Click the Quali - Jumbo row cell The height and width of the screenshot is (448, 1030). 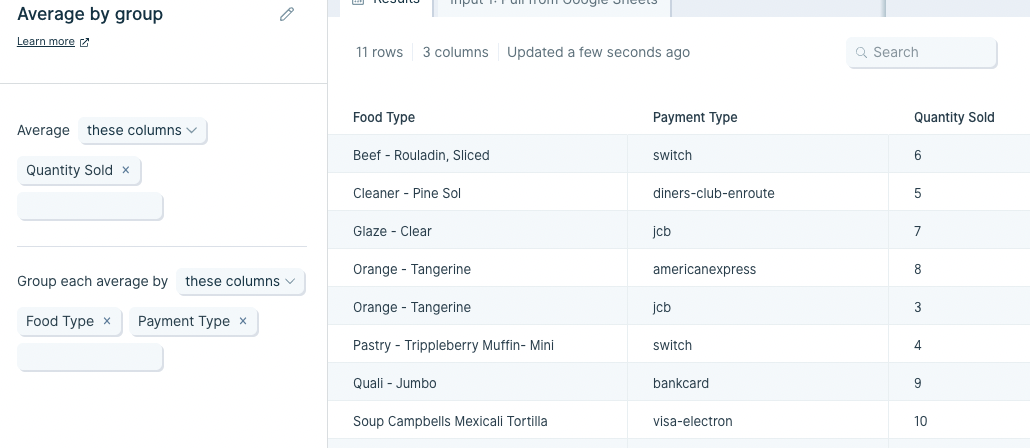click(x=478, y=384)
